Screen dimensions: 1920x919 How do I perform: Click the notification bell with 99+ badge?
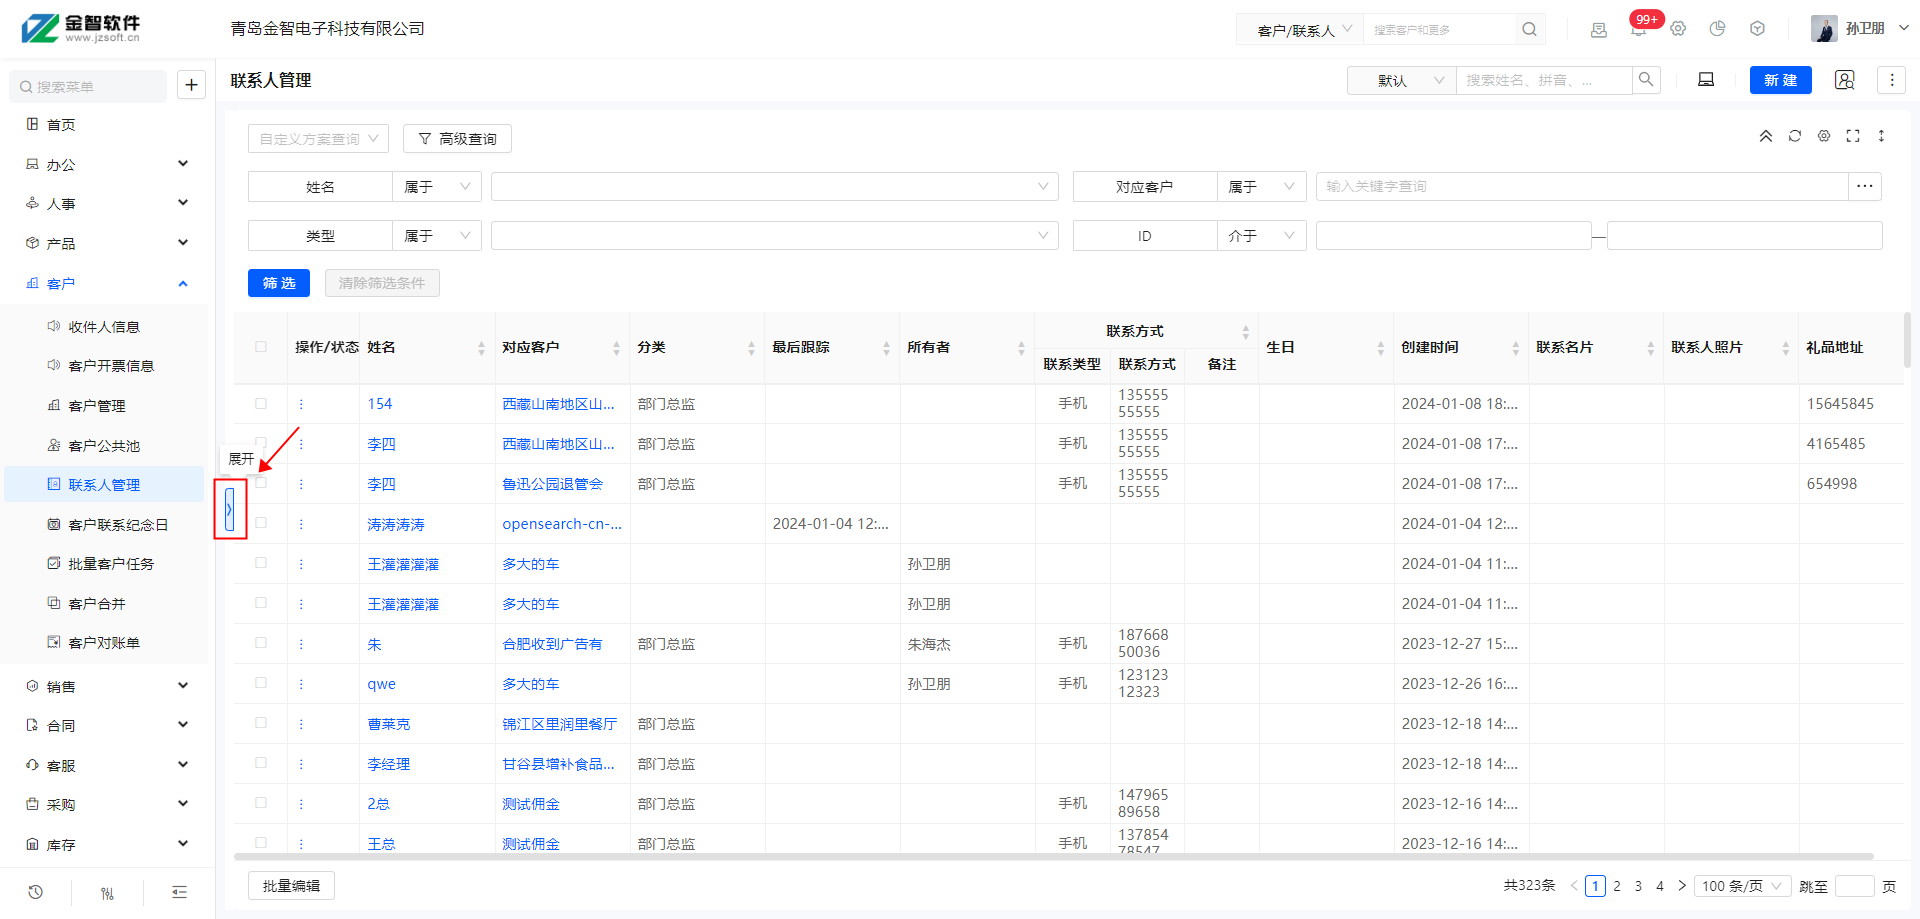pos(1638,30)
